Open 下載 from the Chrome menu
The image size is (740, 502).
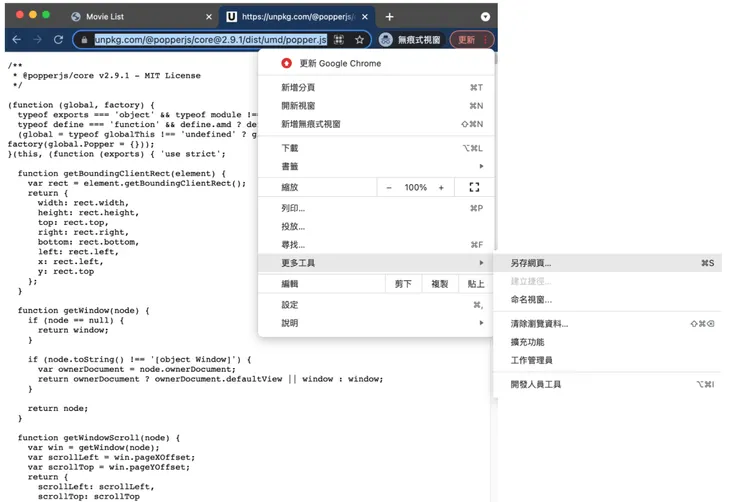click(x=376, y=148)
